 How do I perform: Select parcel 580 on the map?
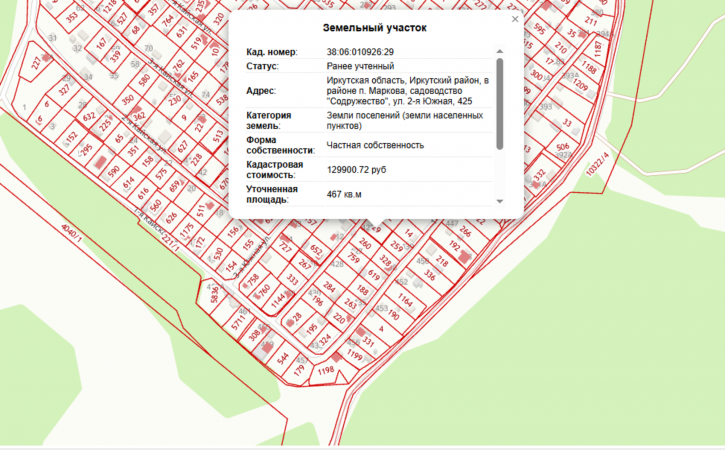pyautogui.click(x=144, y=80)
